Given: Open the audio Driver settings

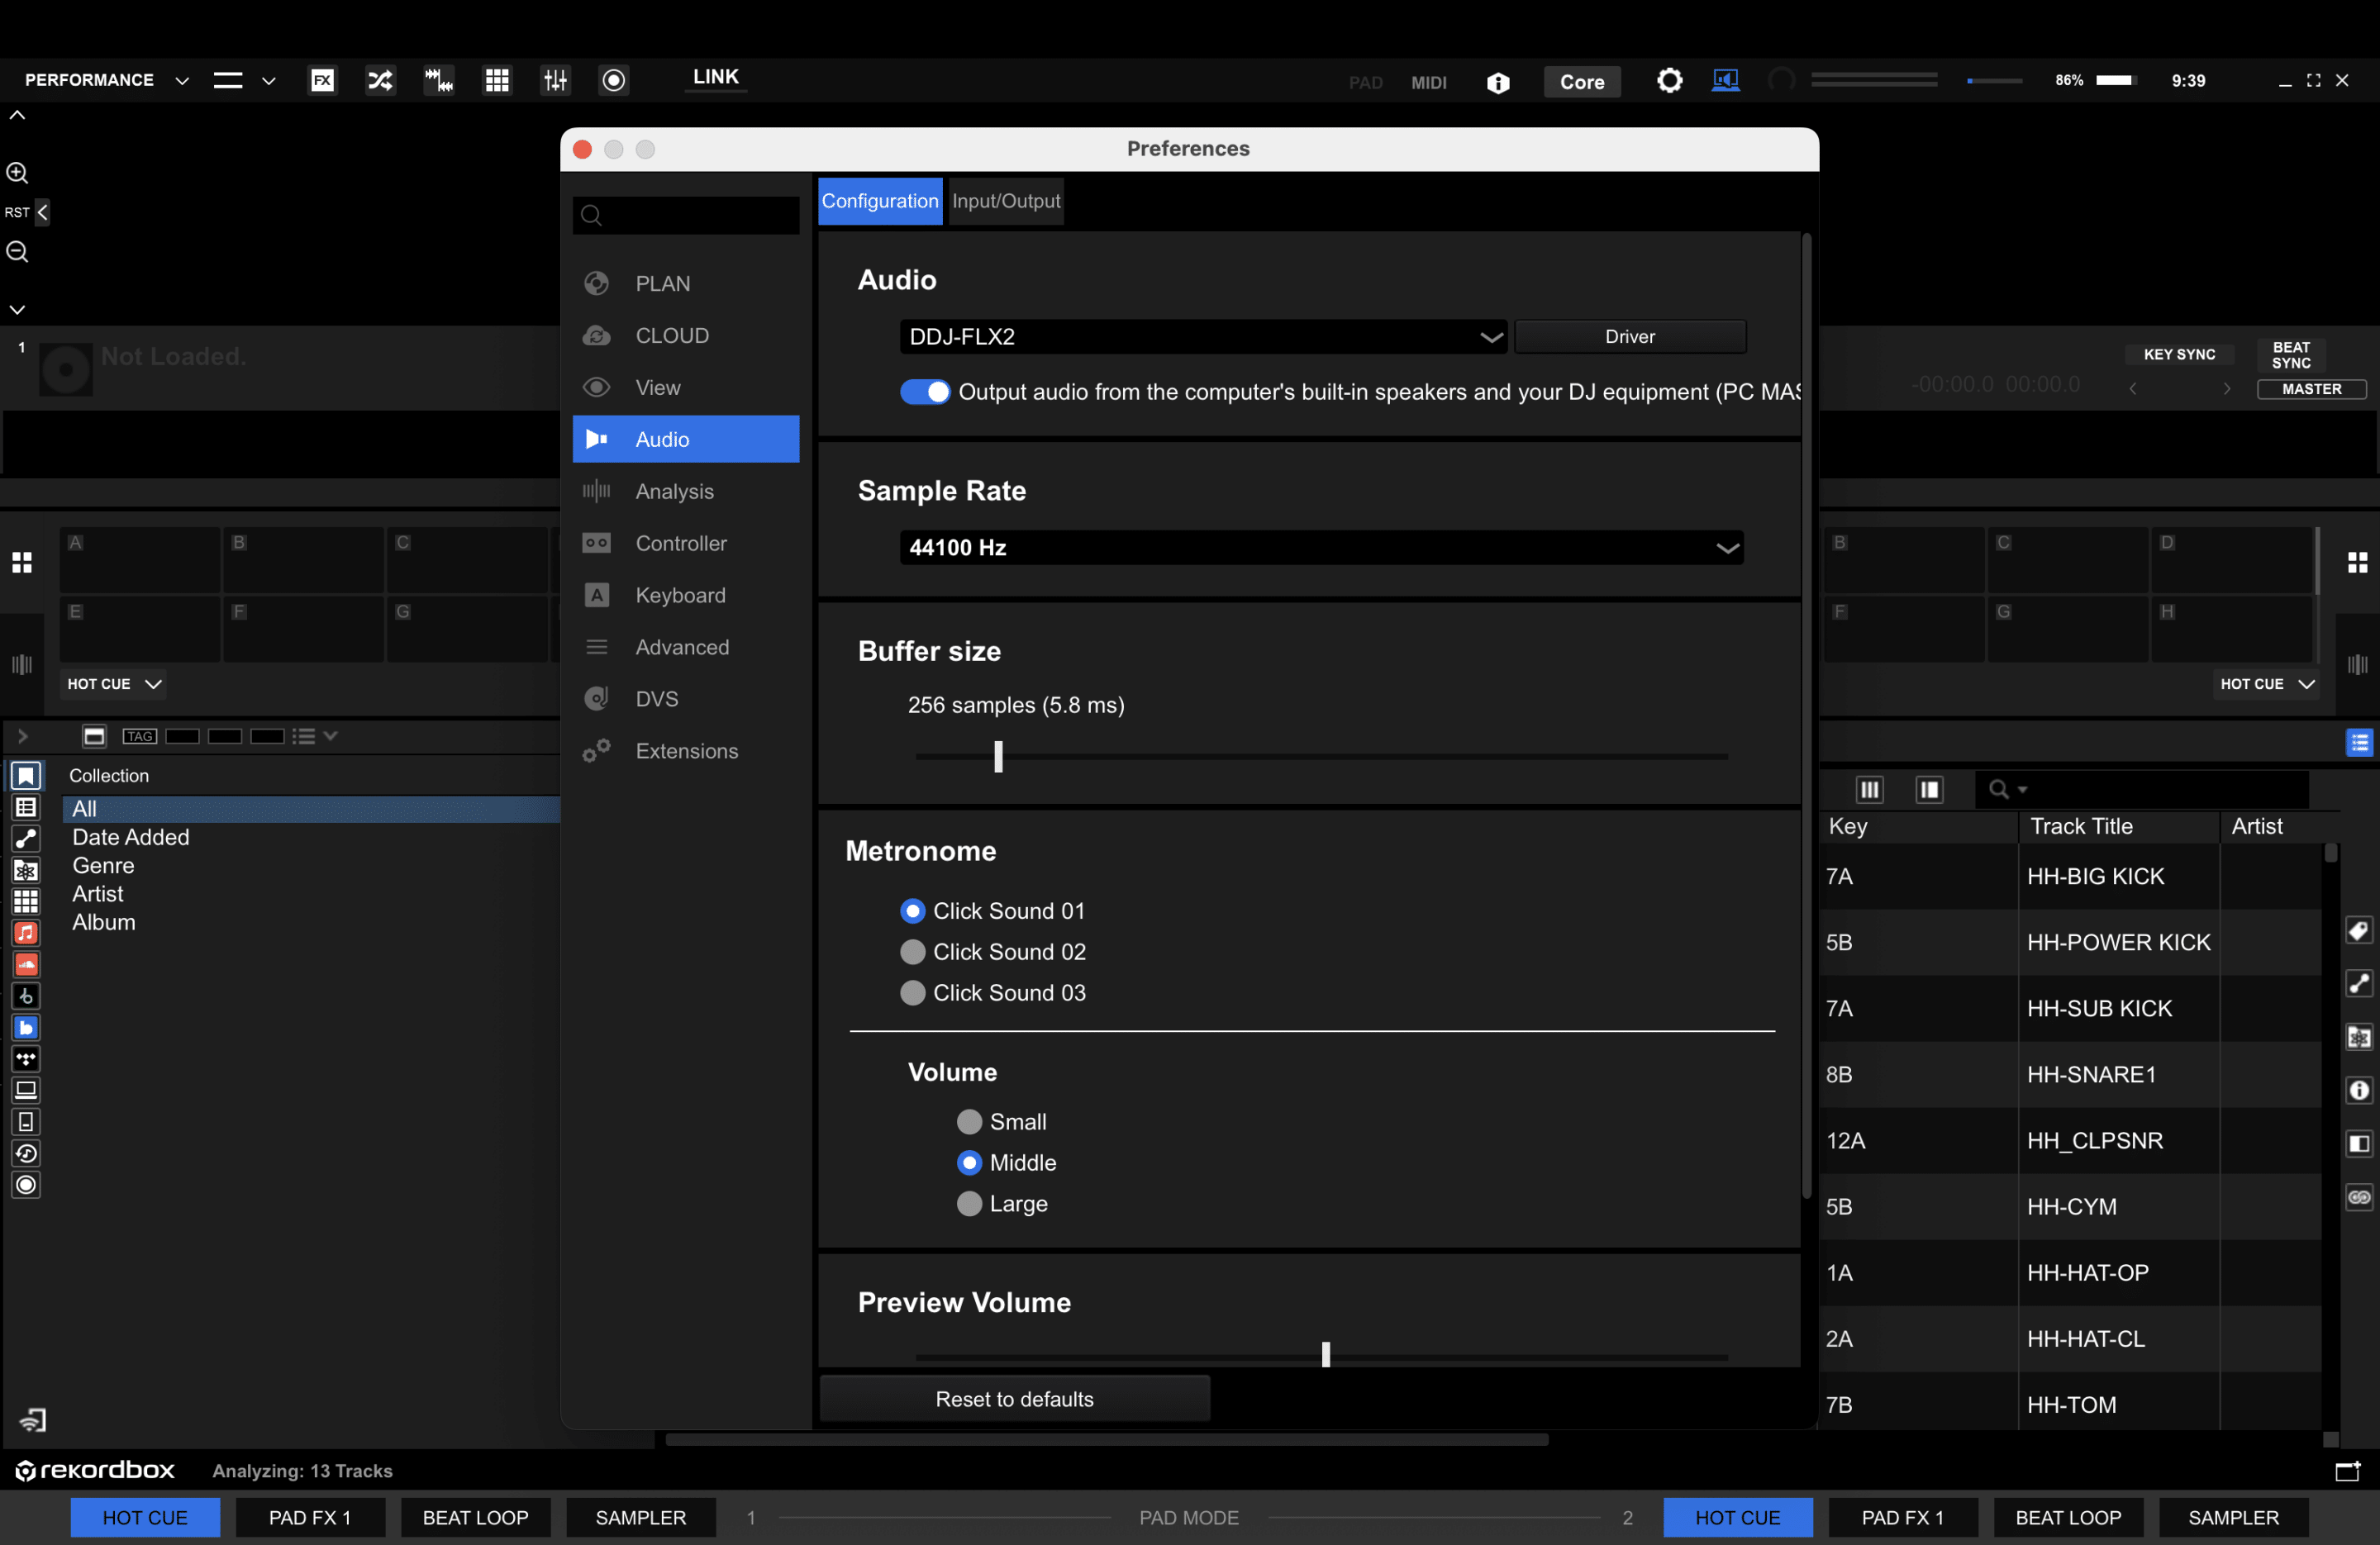Looking at the screenshot, I should click(x=1629, y=336).
